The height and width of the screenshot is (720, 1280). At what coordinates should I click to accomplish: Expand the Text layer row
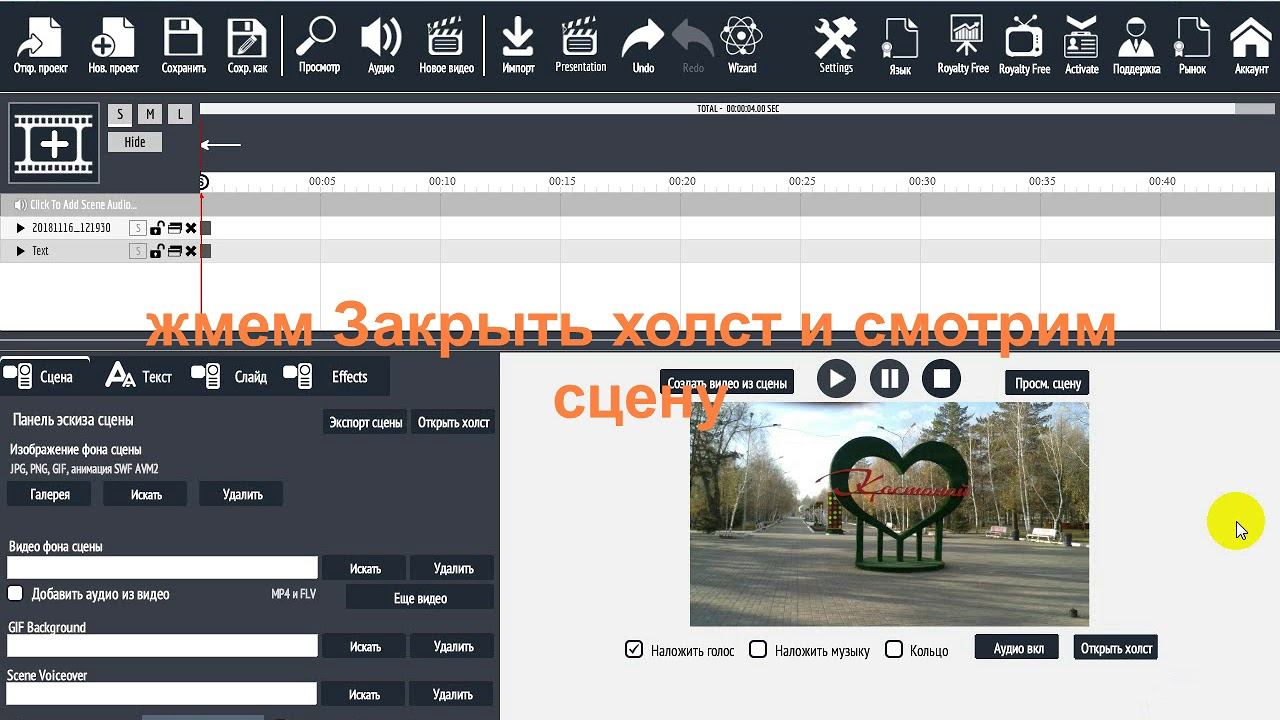tap(20, 251)
